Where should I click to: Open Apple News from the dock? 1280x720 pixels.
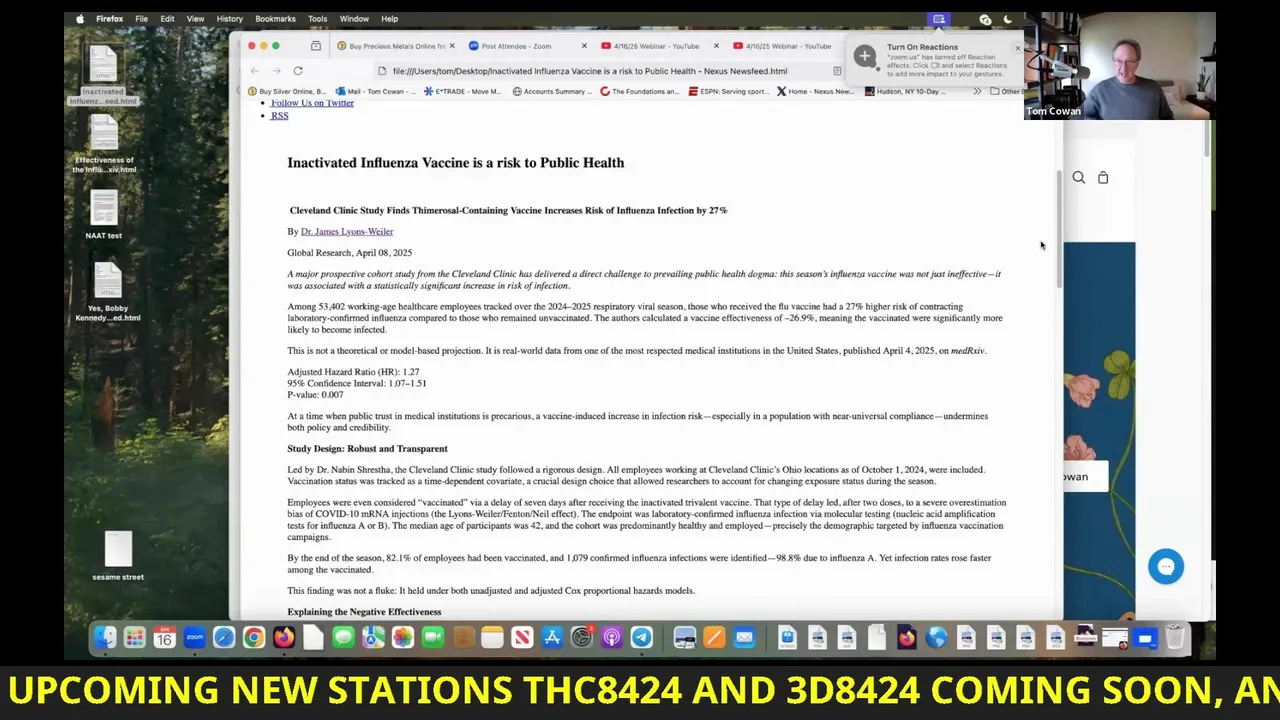pos(522,638)
